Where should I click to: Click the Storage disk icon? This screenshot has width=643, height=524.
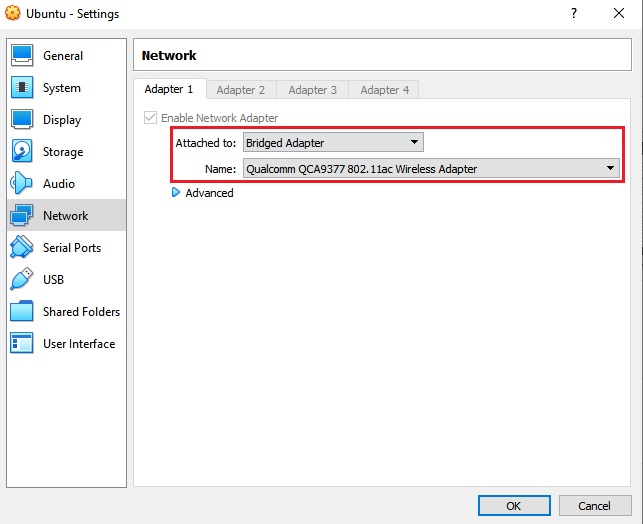tap(22, 152)
